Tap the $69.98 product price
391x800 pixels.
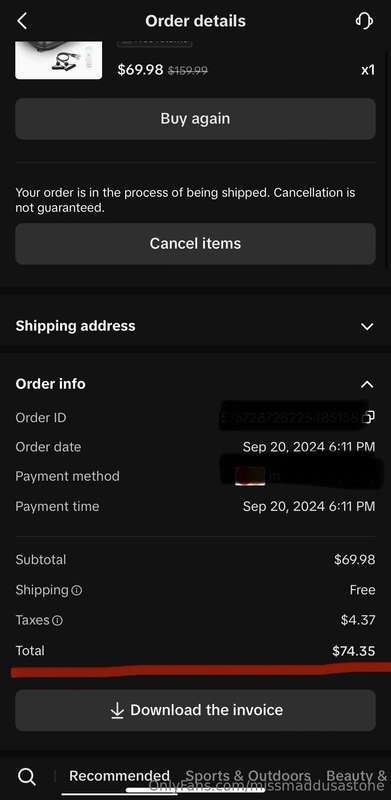tap(140, 70)
